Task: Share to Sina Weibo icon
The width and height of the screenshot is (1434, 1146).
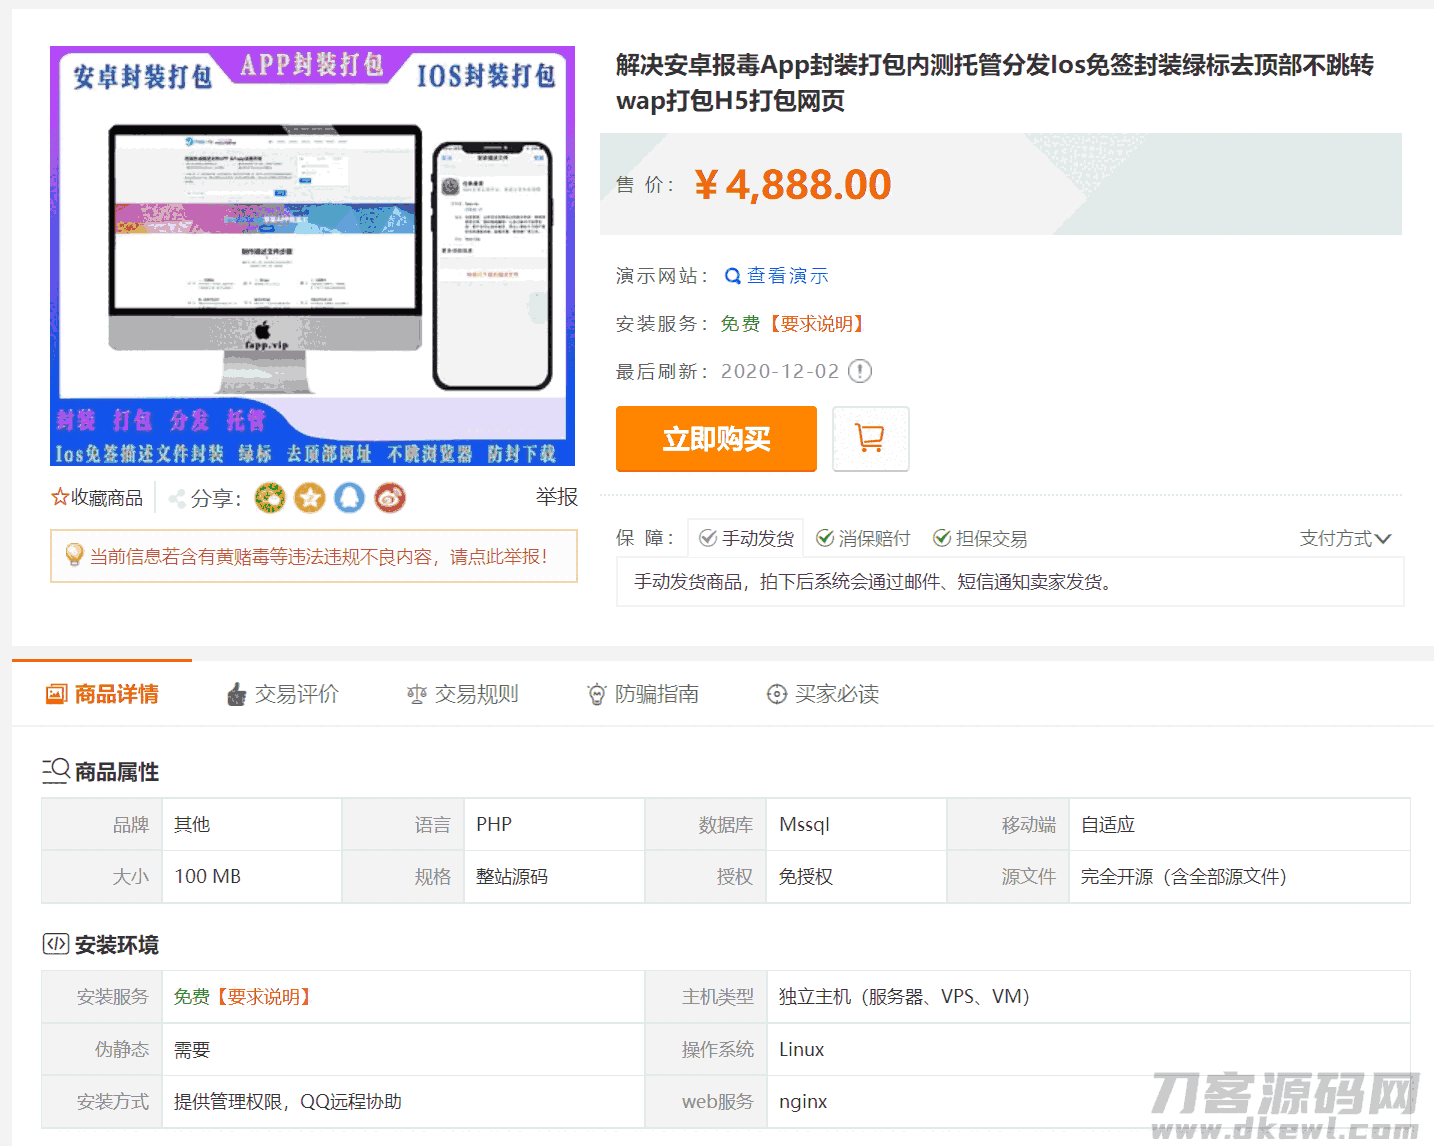Action: 389,497
